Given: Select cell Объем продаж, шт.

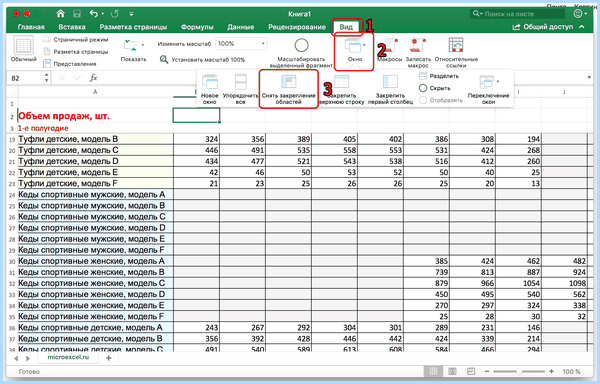Looking at the screenshot, I should click(95, 116).
